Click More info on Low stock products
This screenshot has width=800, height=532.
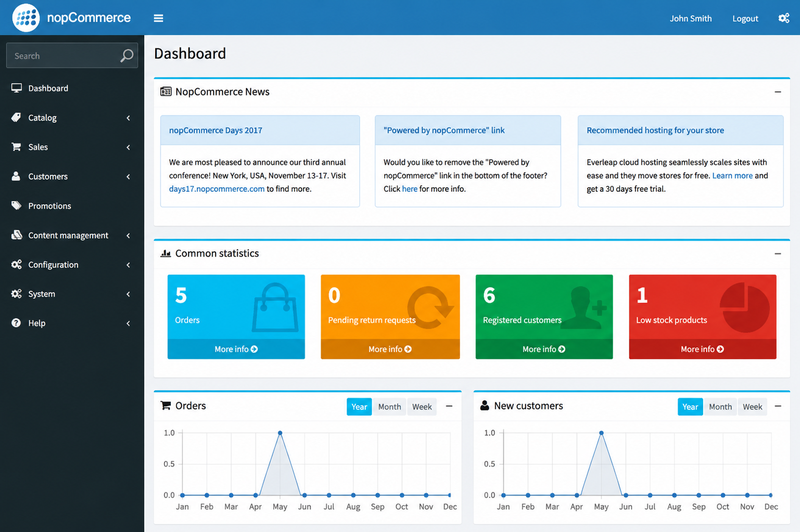[702, 349]
